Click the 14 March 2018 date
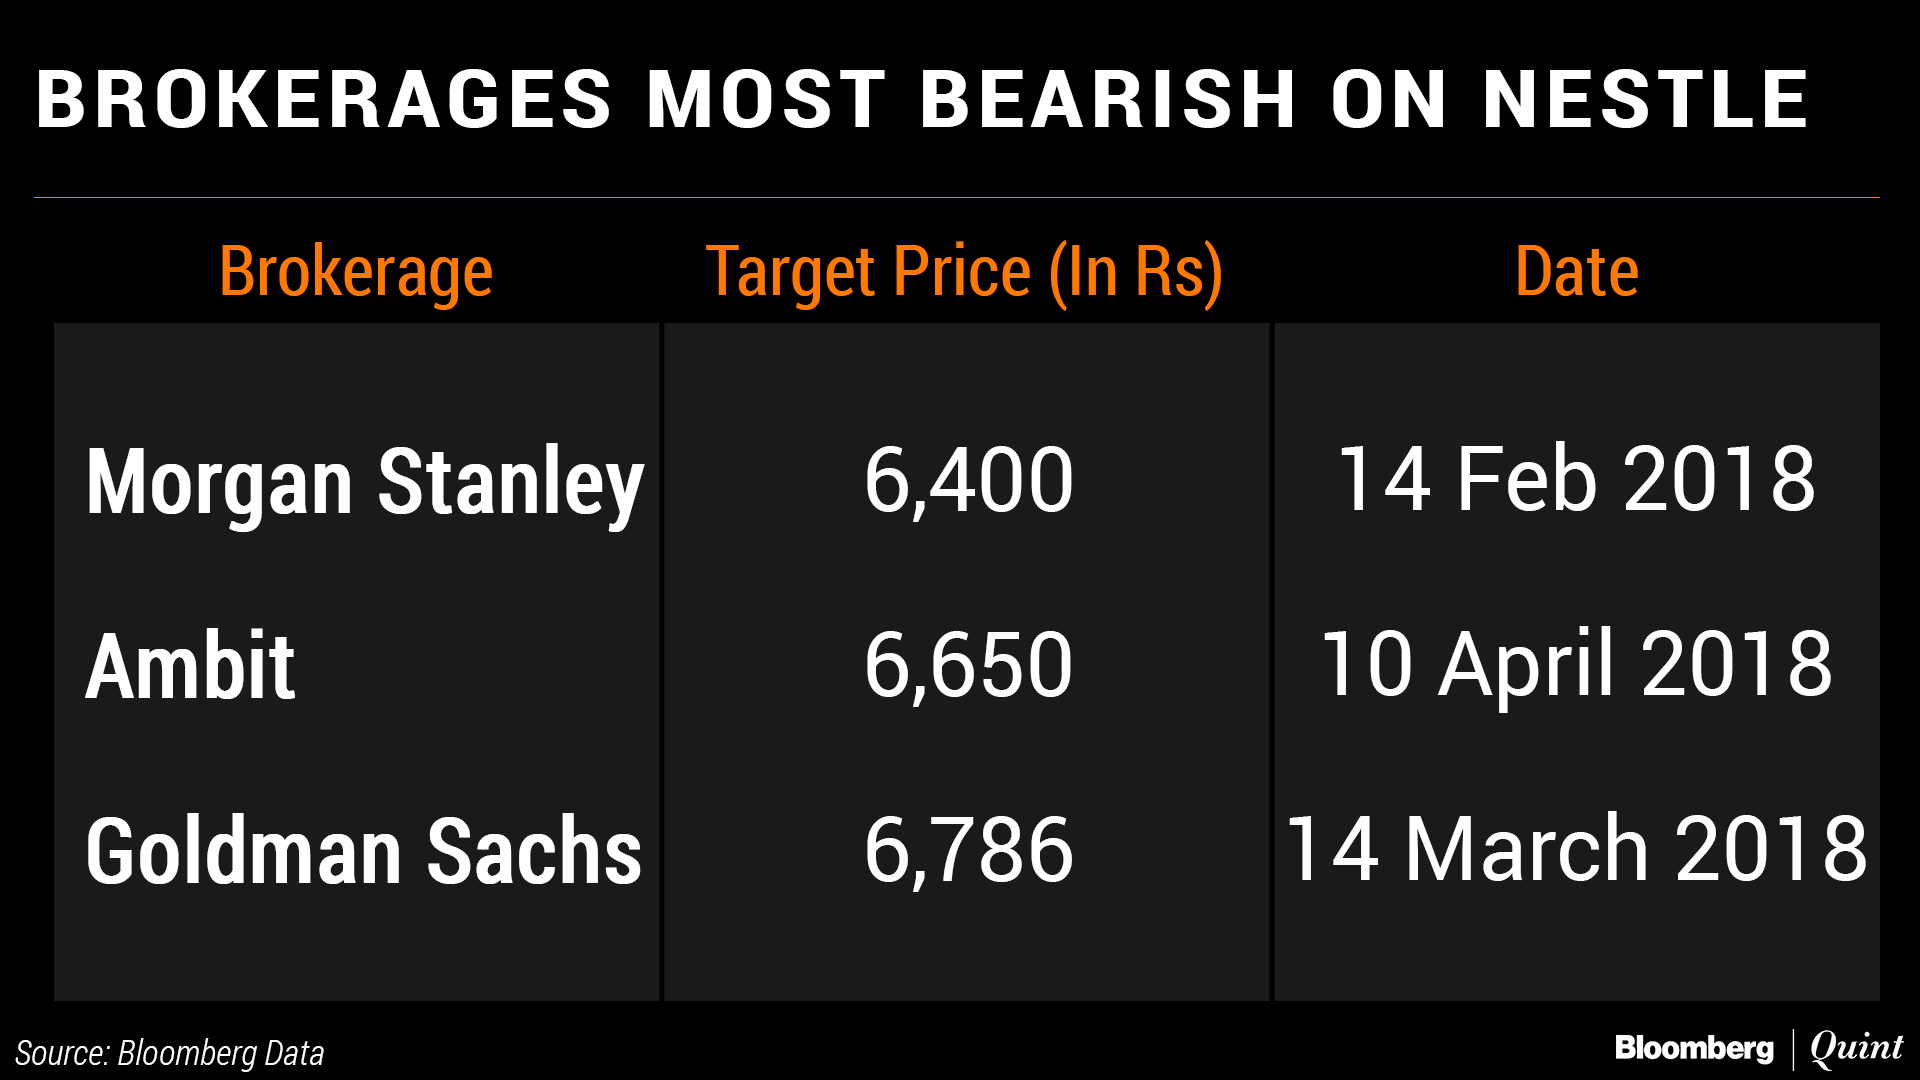 pos(1576,850)
